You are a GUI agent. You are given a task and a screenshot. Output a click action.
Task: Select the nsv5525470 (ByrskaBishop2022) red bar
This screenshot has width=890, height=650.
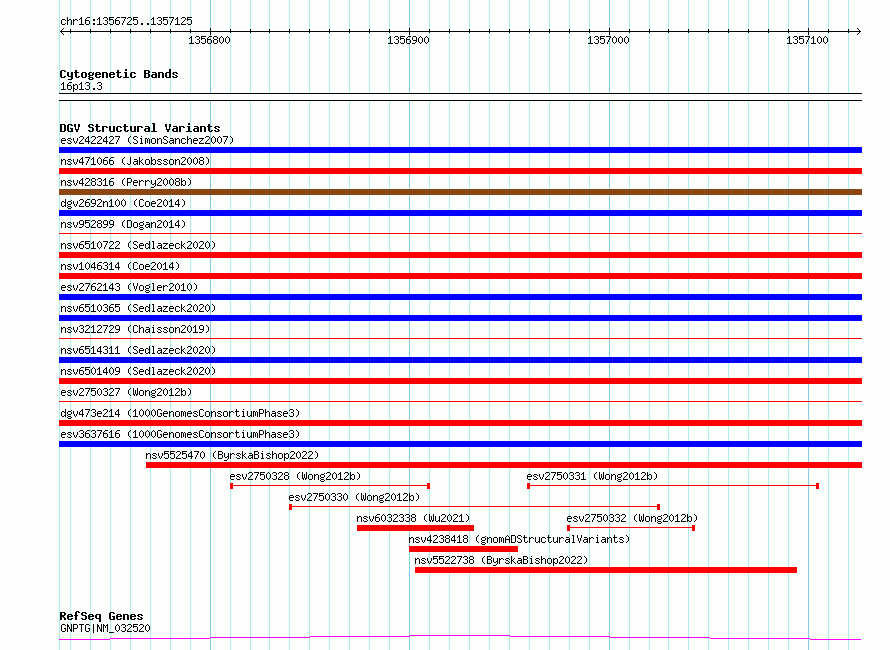(x=503, y=465)
